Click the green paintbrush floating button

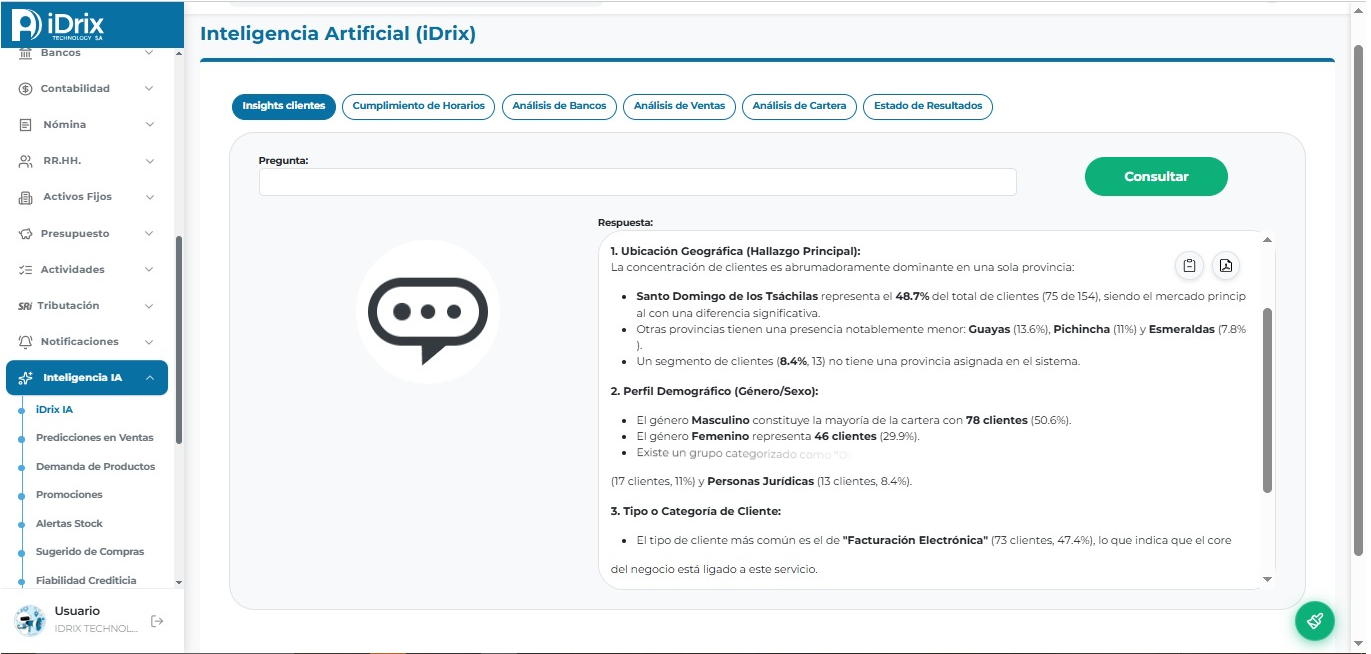tap(1315, 620)
